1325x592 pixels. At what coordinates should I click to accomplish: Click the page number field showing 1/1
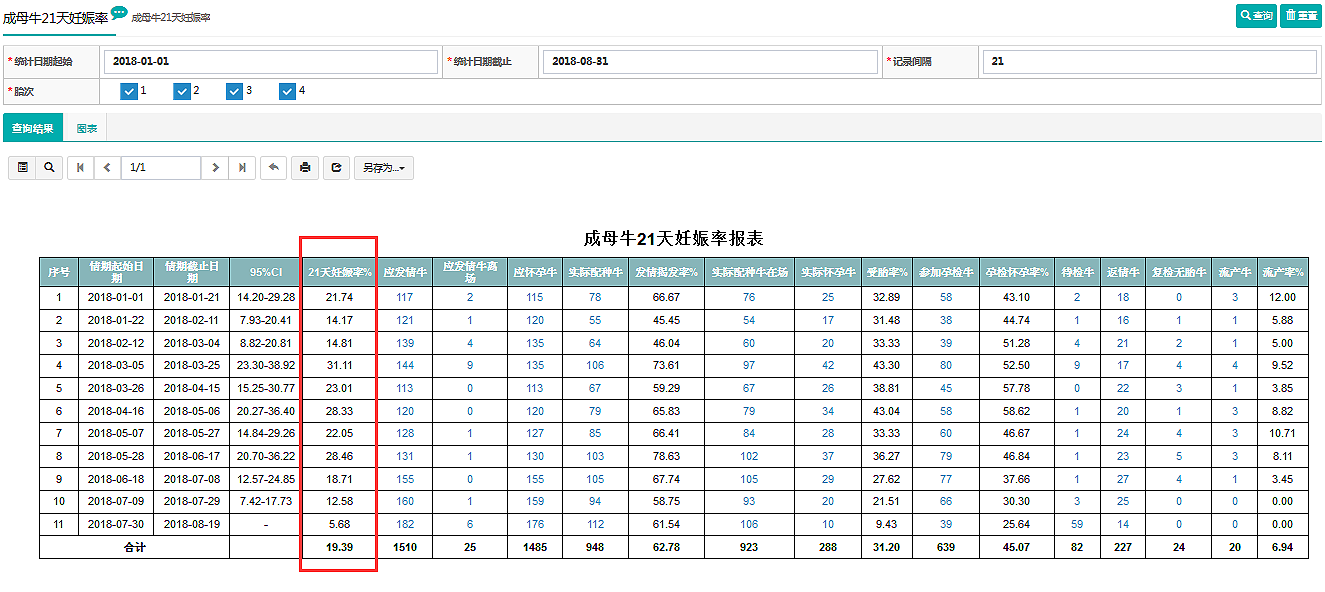[x=160, y=168]
